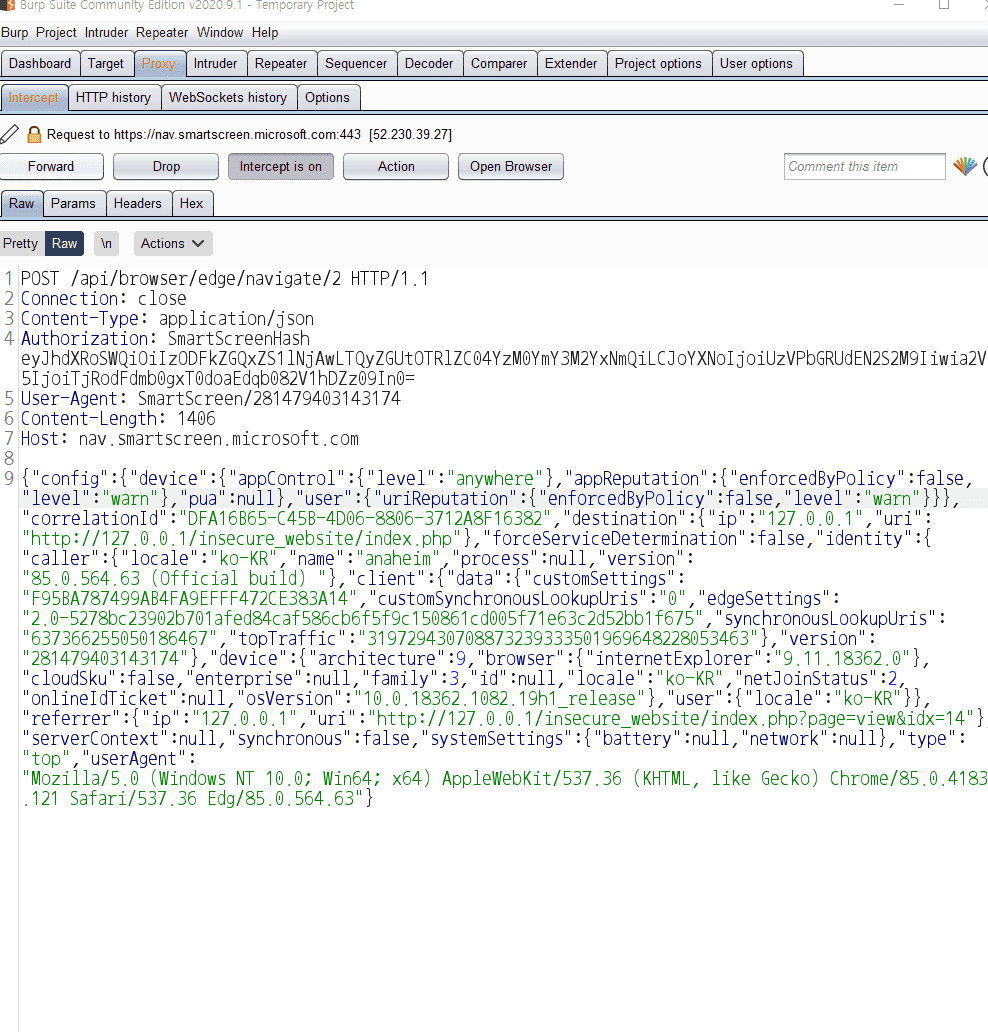988x1032 pixels.
Task: Select the Decoder tab
Action: point(429,63)
